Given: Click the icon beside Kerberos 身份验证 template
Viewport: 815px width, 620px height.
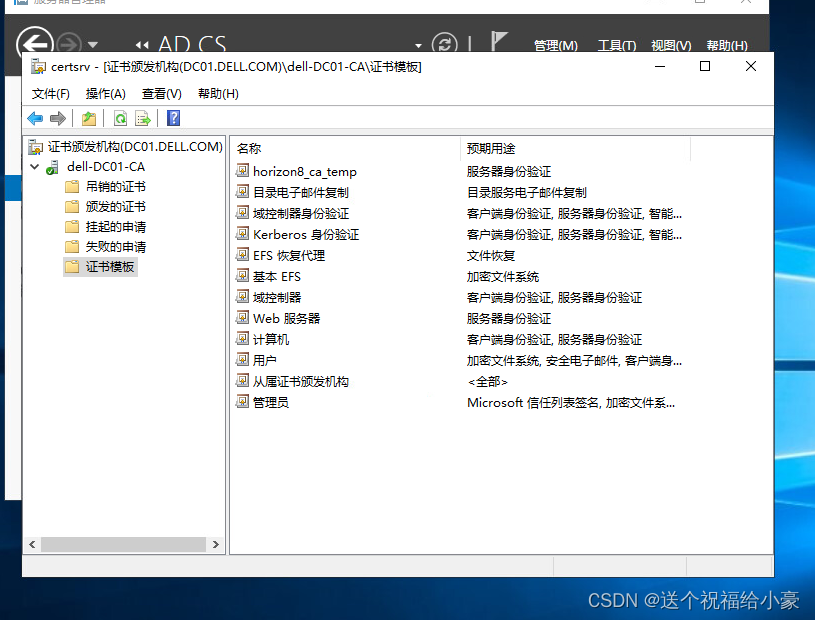Looking at the screenshot, I should (242, 233).
